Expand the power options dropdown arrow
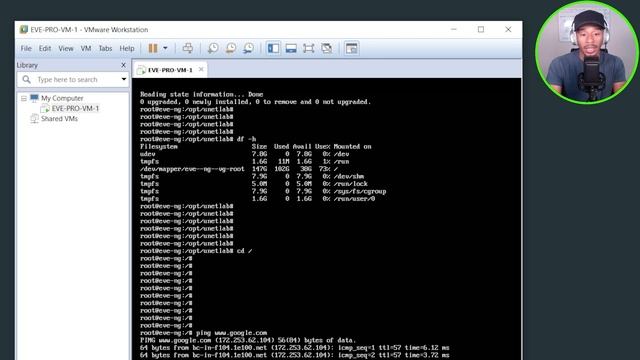Viewport: 640px width, 360px height. point(165,48)
